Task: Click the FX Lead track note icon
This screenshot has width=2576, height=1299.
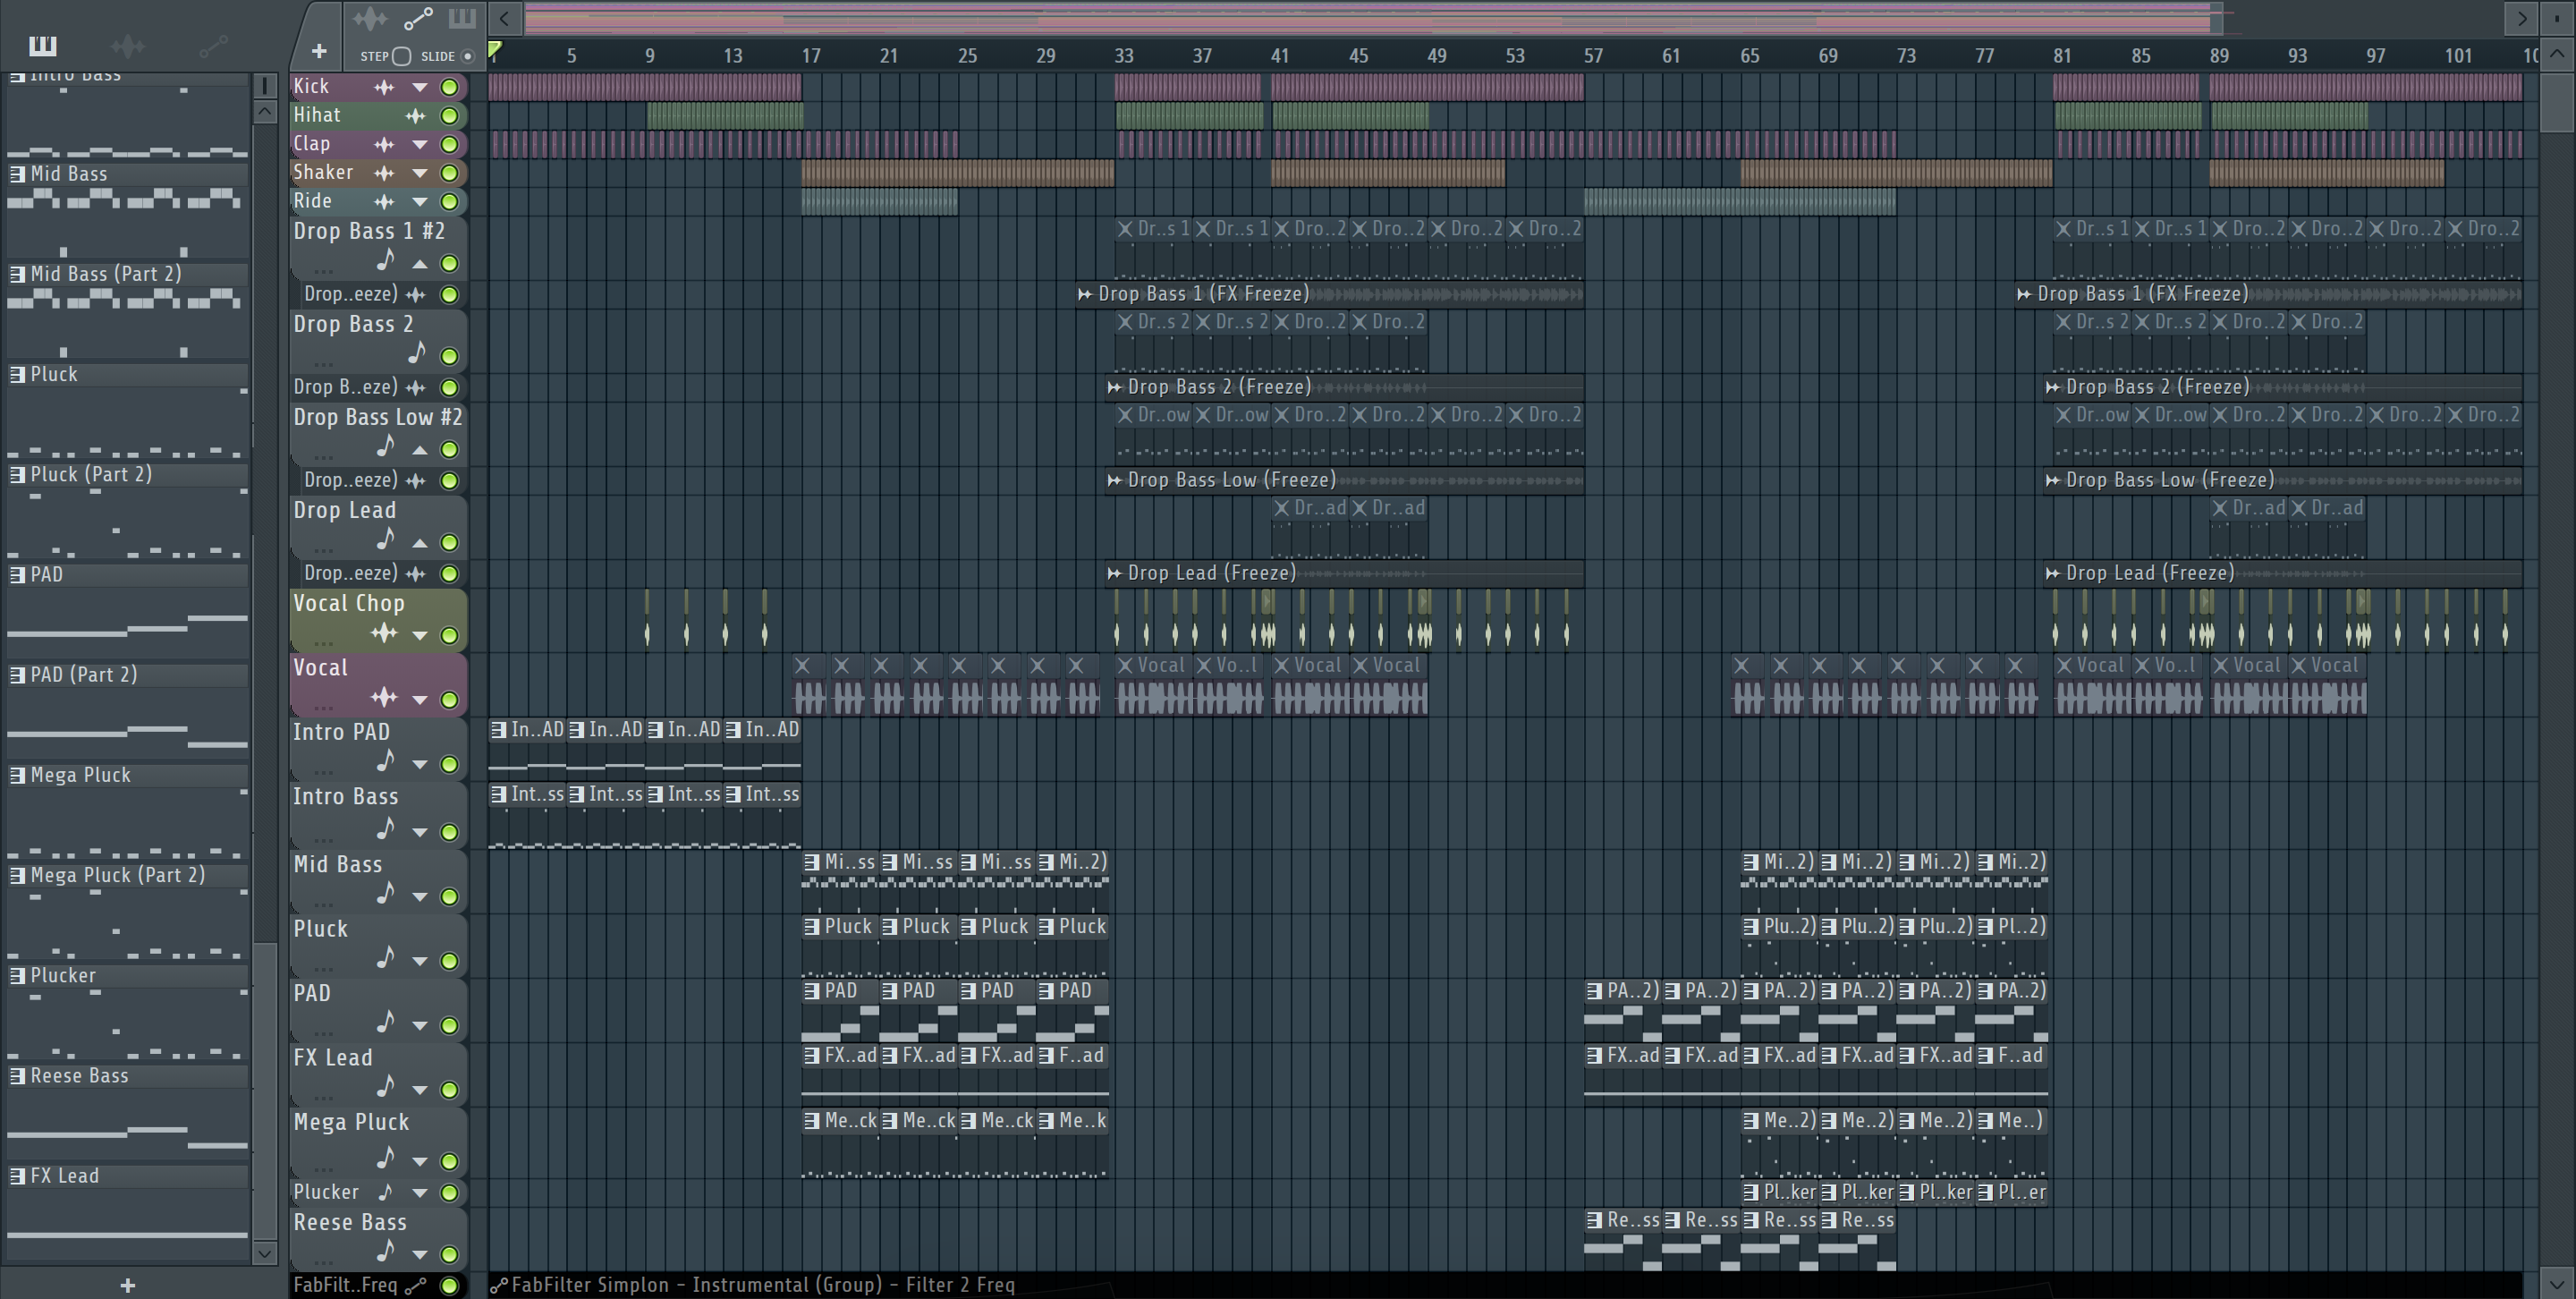Action: pos(386,1087)
